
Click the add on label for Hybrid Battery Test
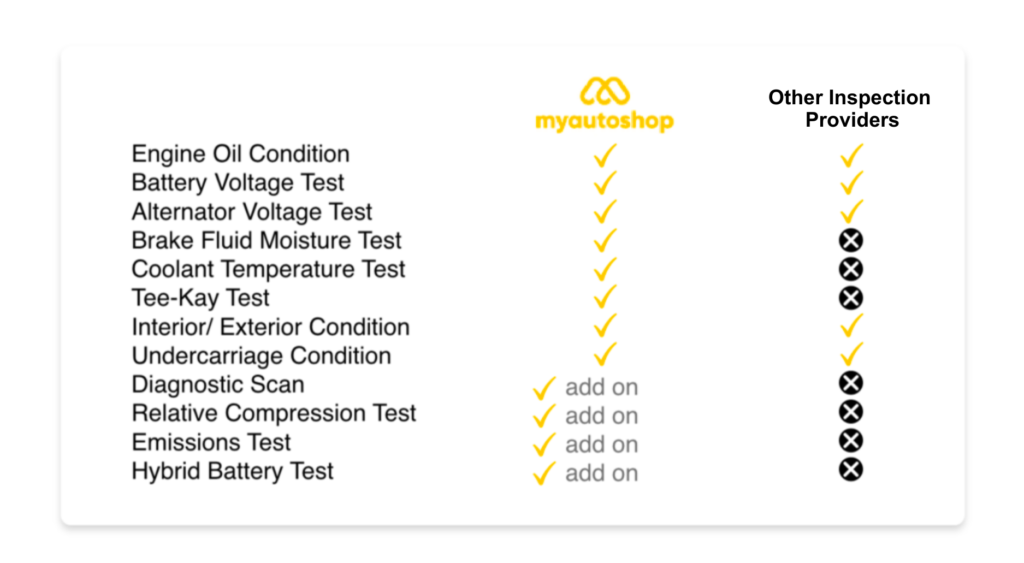(x=601, y=473)
